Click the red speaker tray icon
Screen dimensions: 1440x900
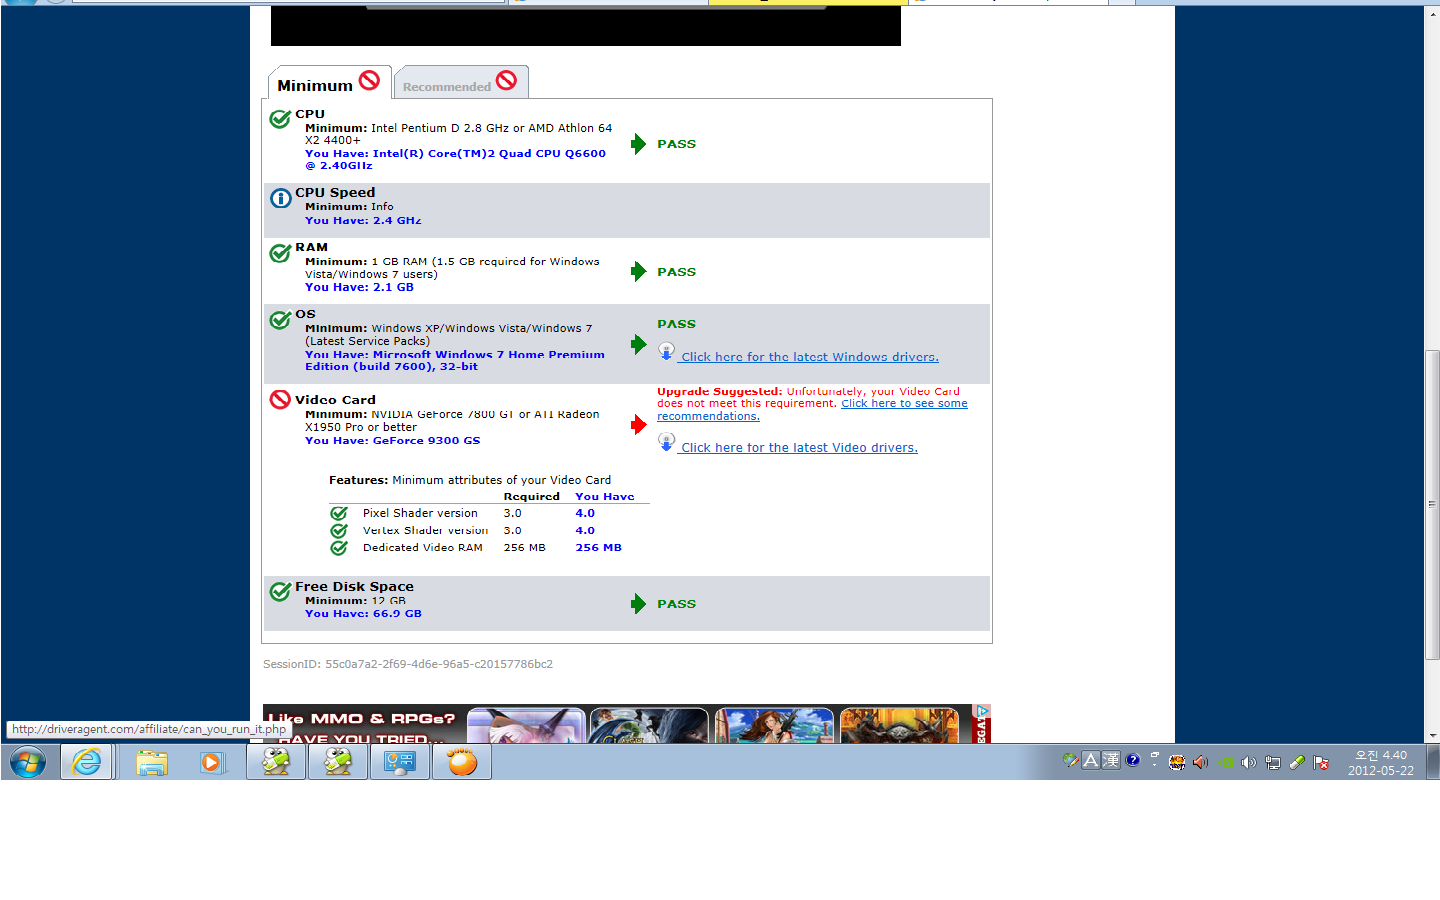tap(1201, 762)
